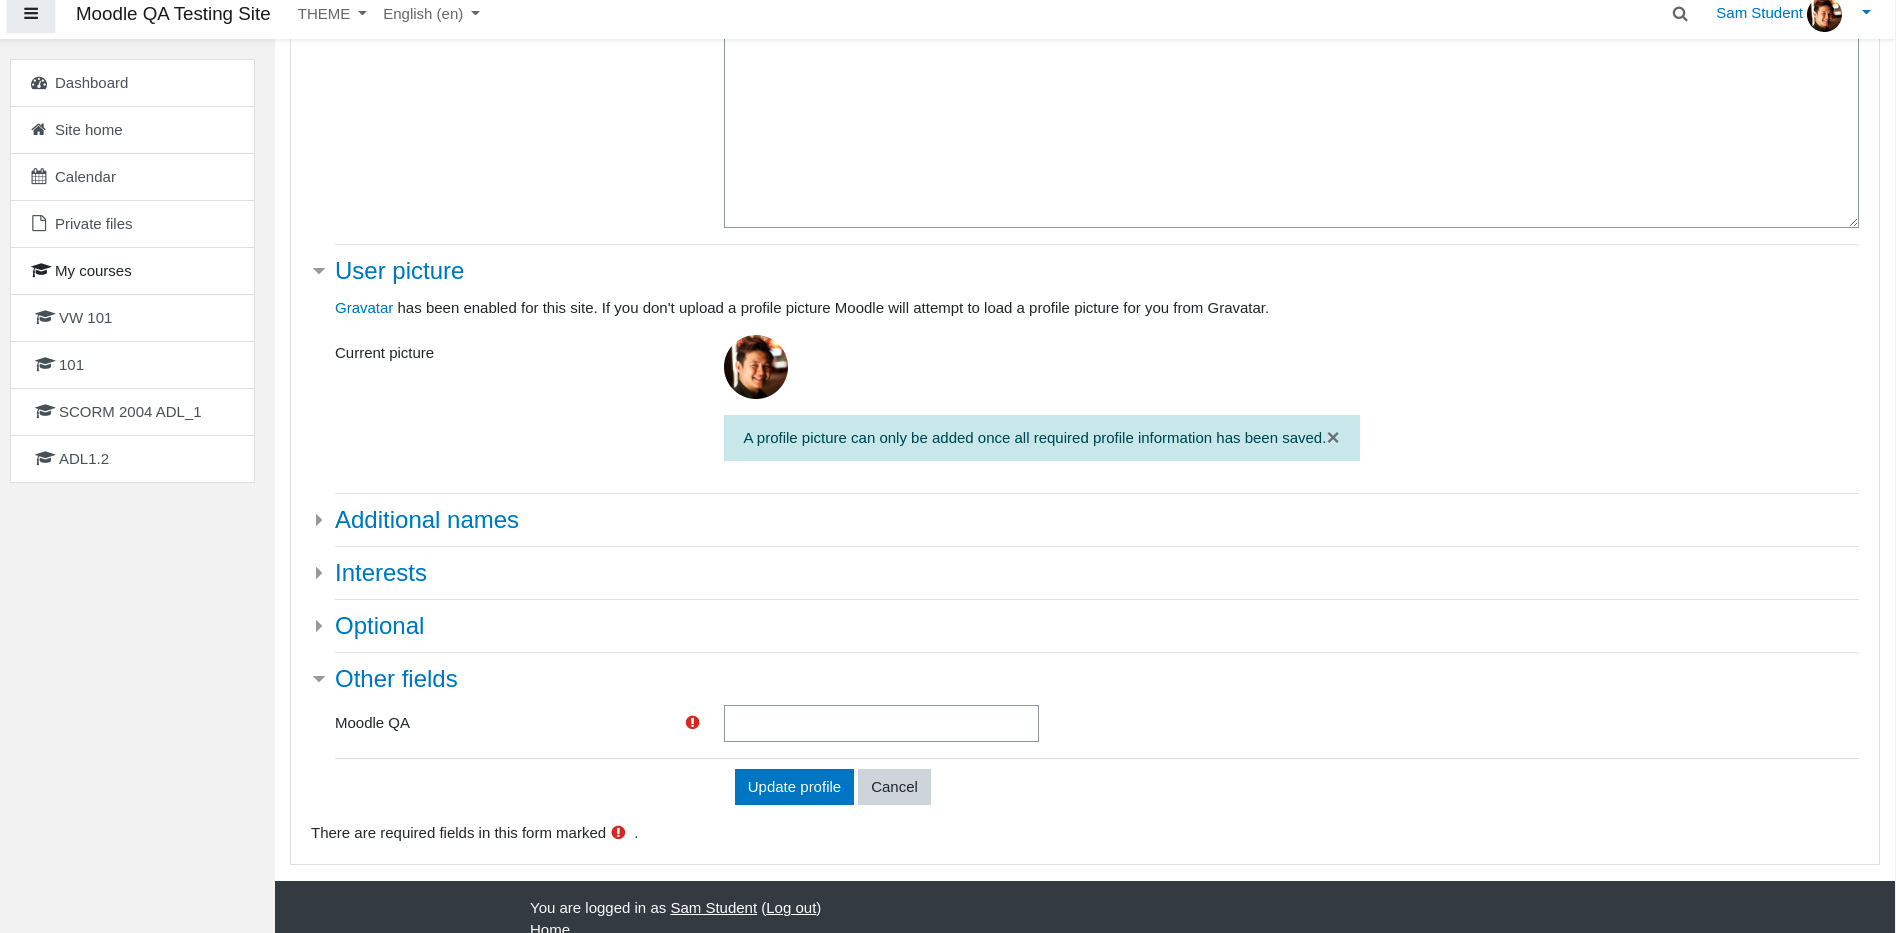Viewport: 1896px width, 933px height.
Task: Open Calendar from the sidebar
Action: click(x=132, y=177)
